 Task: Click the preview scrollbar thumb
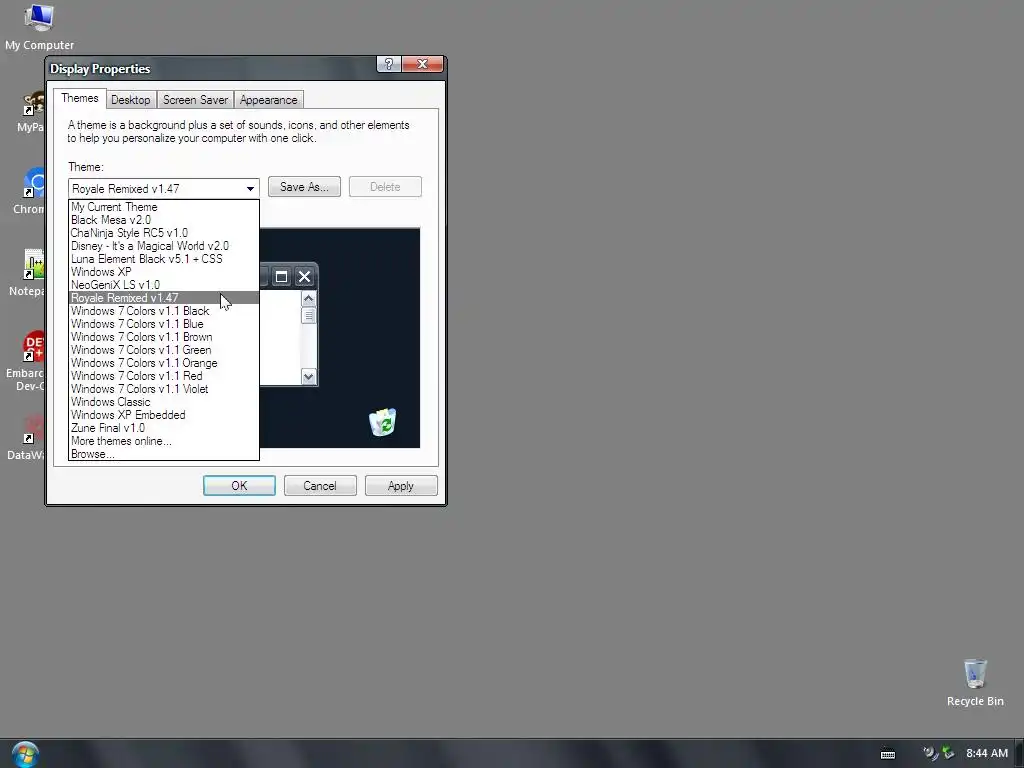(x=308, y=315)
